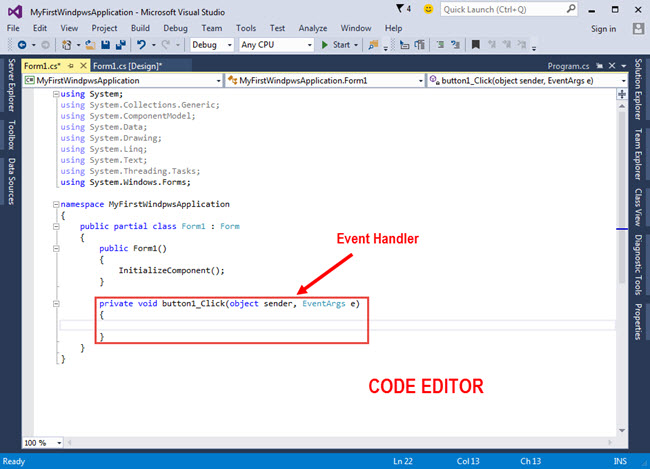Save Form1.cs with the single-disk icon

click(x=106, y=45)
